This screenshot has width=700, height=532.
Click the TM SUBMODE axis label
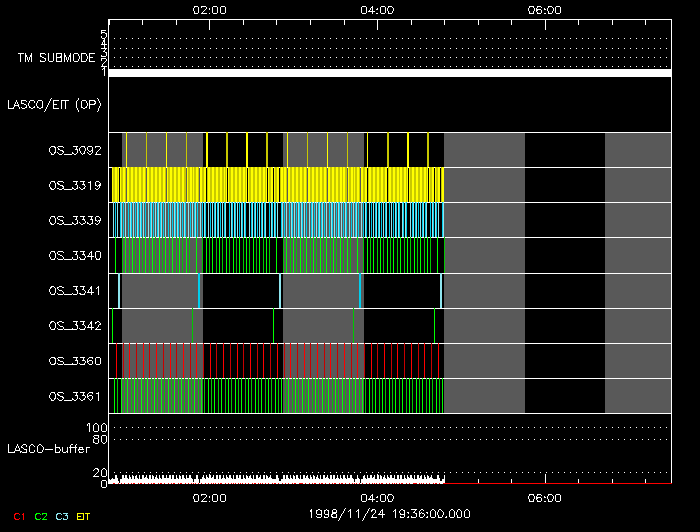(56, 58)
